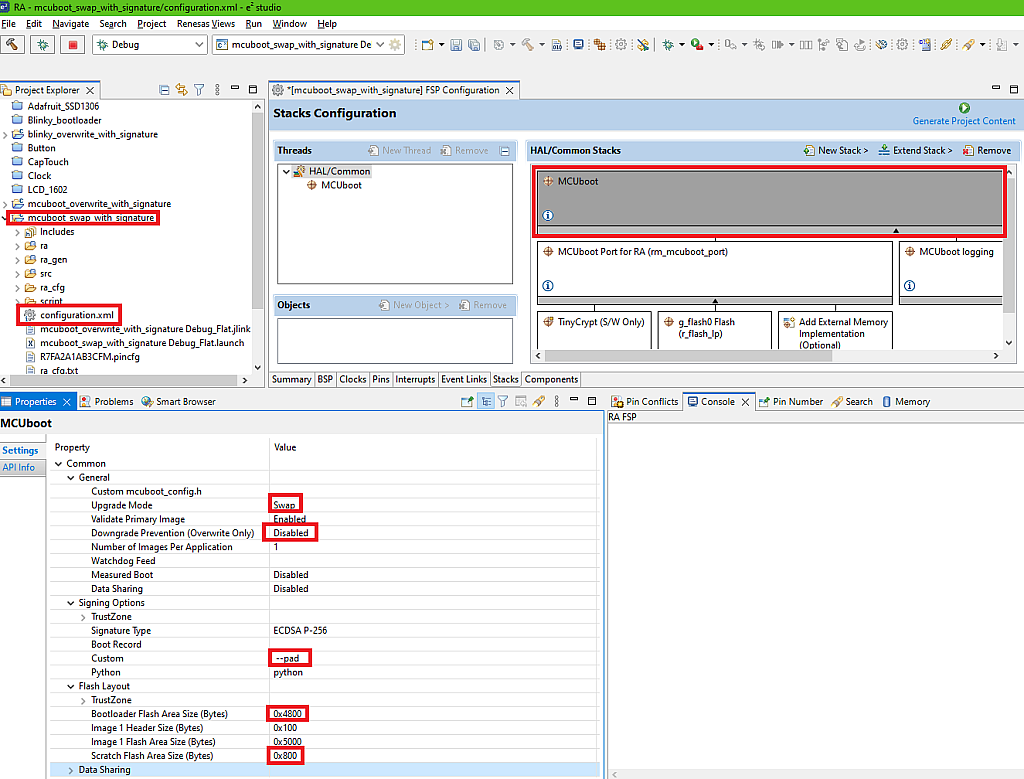Screen dimensions: 1024x779
Task: Click the Collapse All icon in Project Explorer
Action: (x=164, y=90)
